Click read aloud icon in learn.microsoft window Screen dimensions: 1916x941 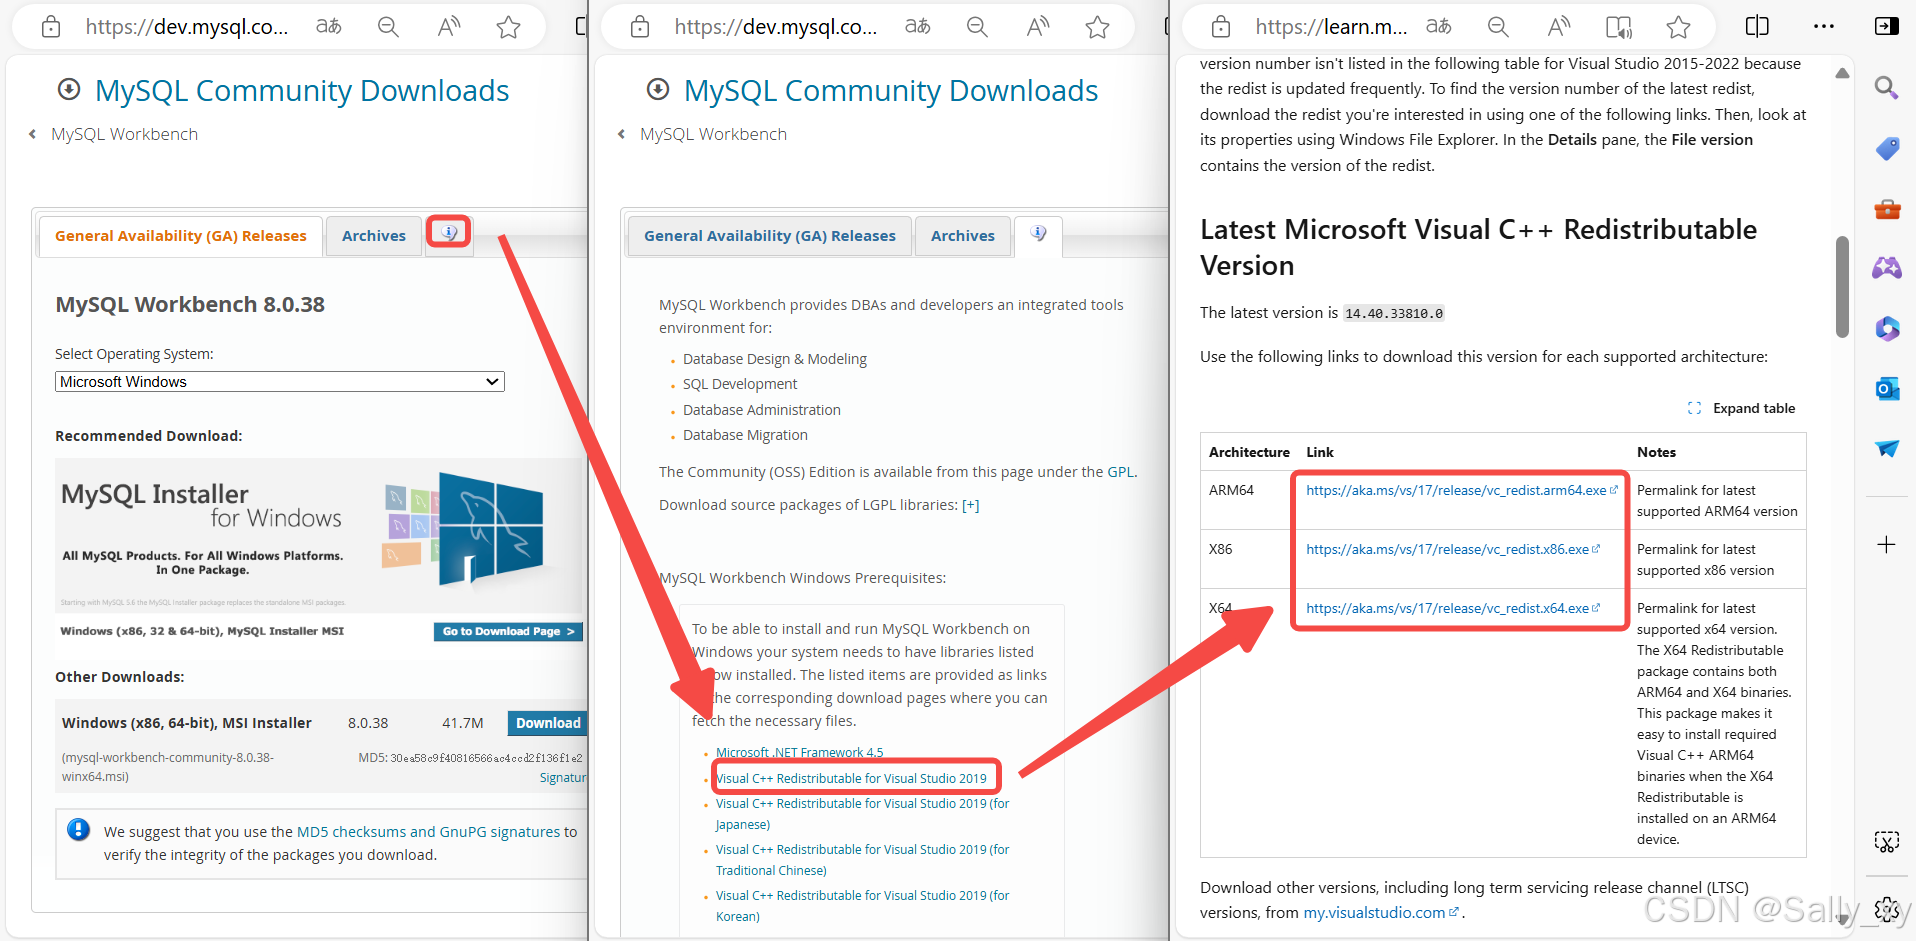1559,27
